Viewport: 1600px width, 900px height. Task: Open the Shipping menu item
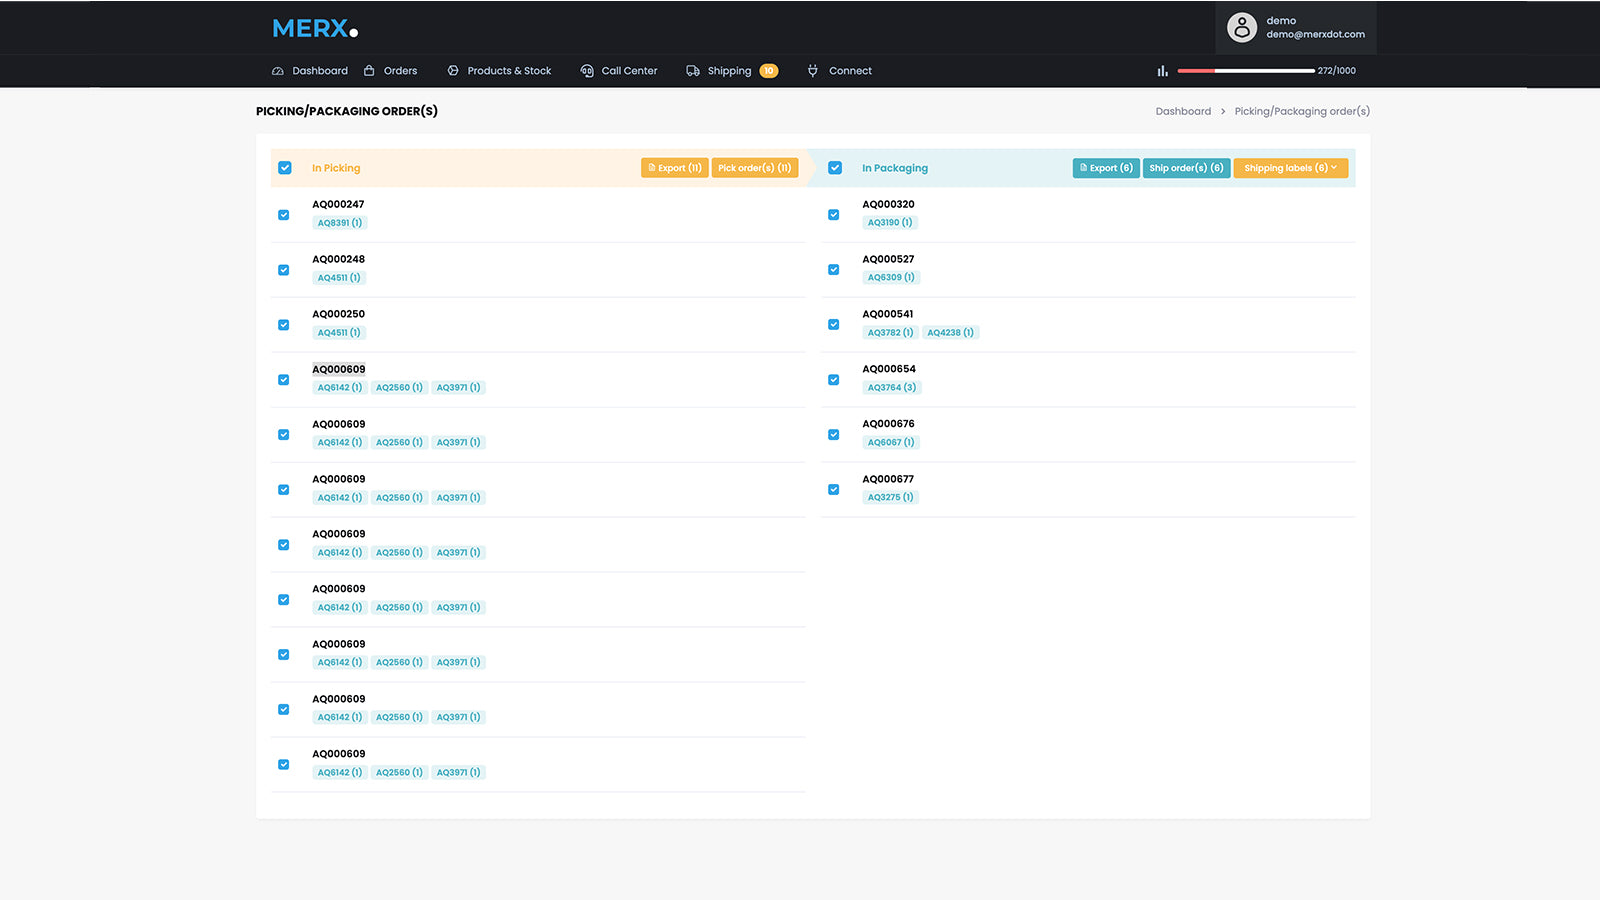point(729,71)
